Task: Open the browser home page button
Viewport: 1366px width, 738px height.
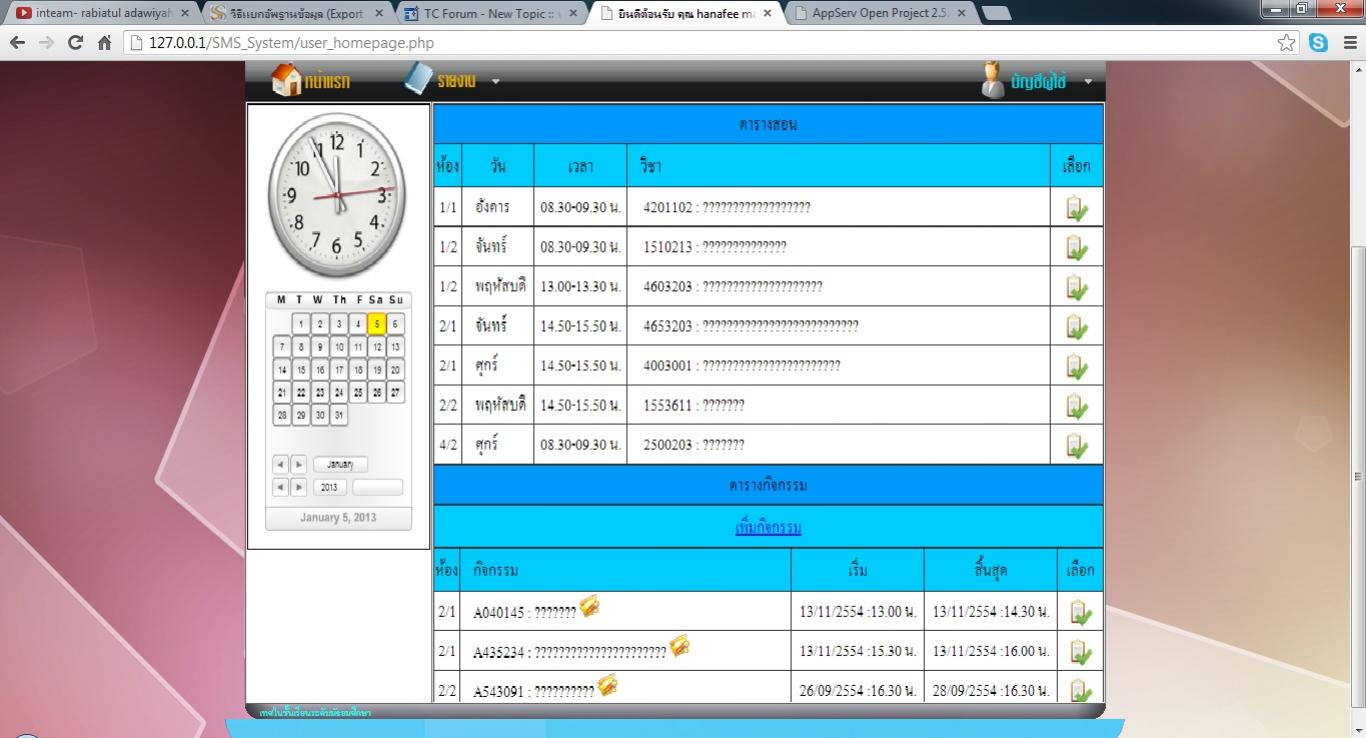Action: (x=104, y=43)
